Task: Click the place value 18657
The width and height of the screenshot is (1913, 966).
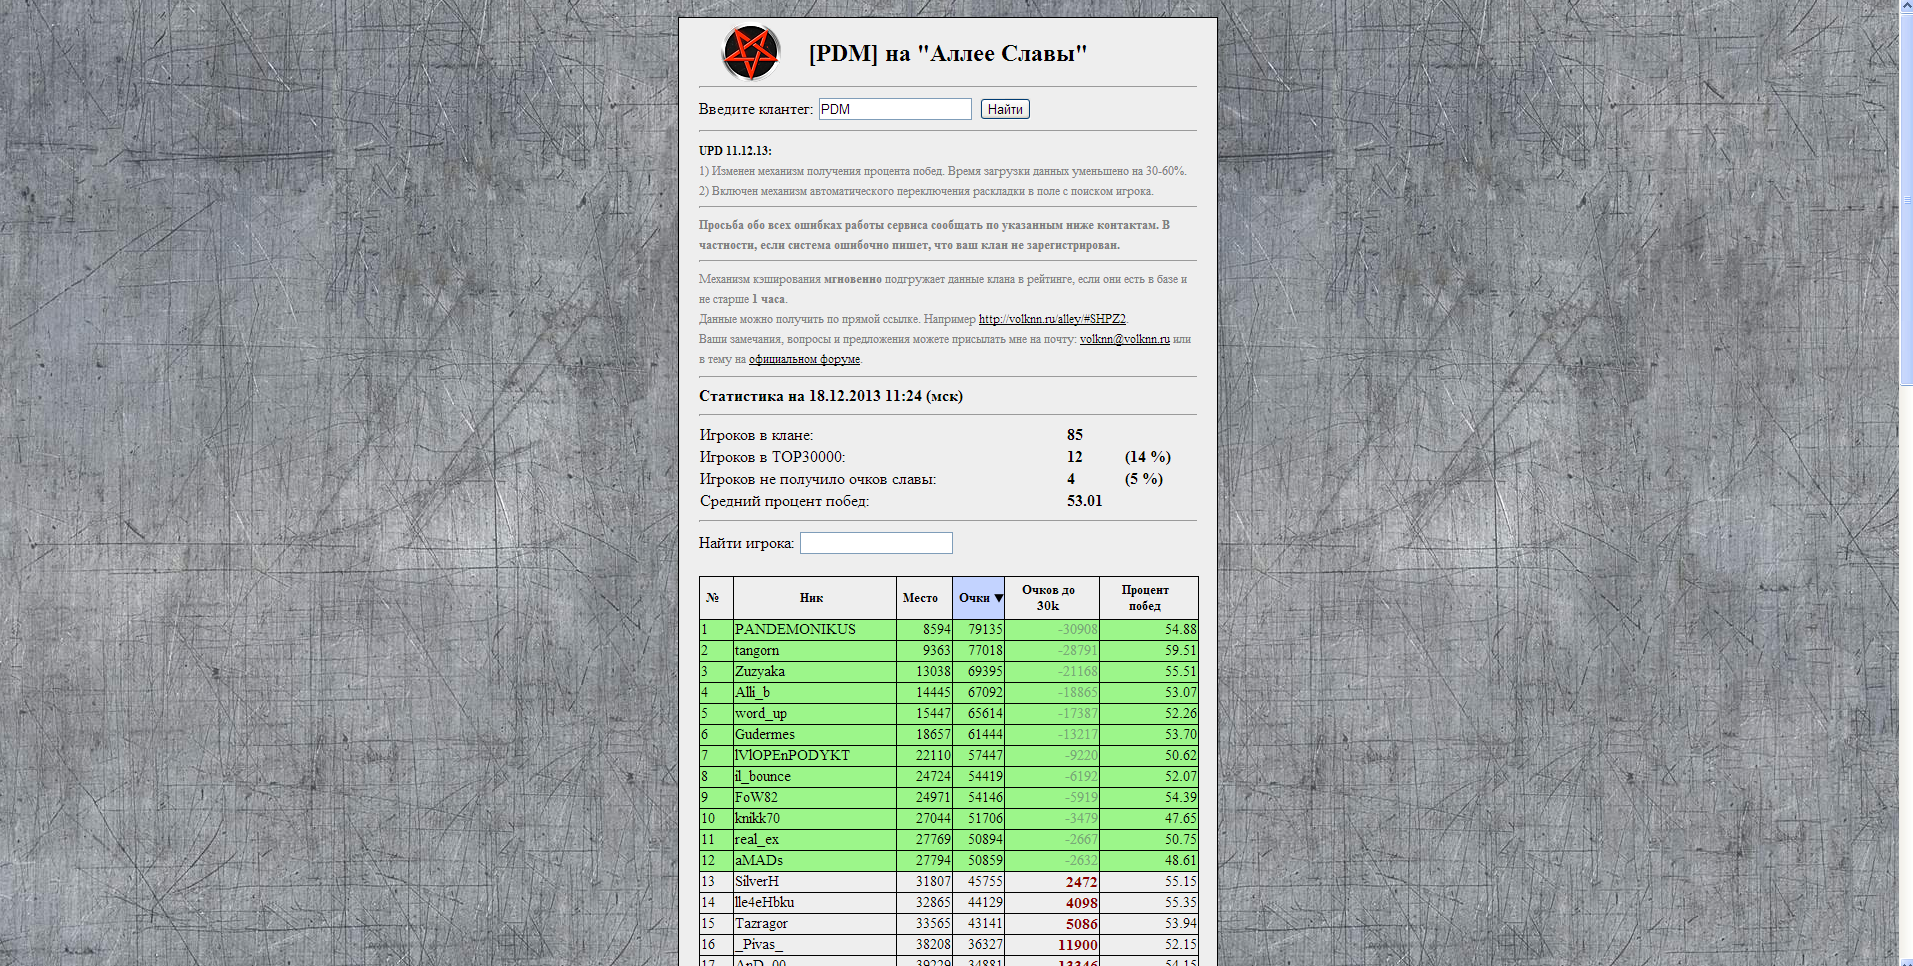Action: coord(933,735)
